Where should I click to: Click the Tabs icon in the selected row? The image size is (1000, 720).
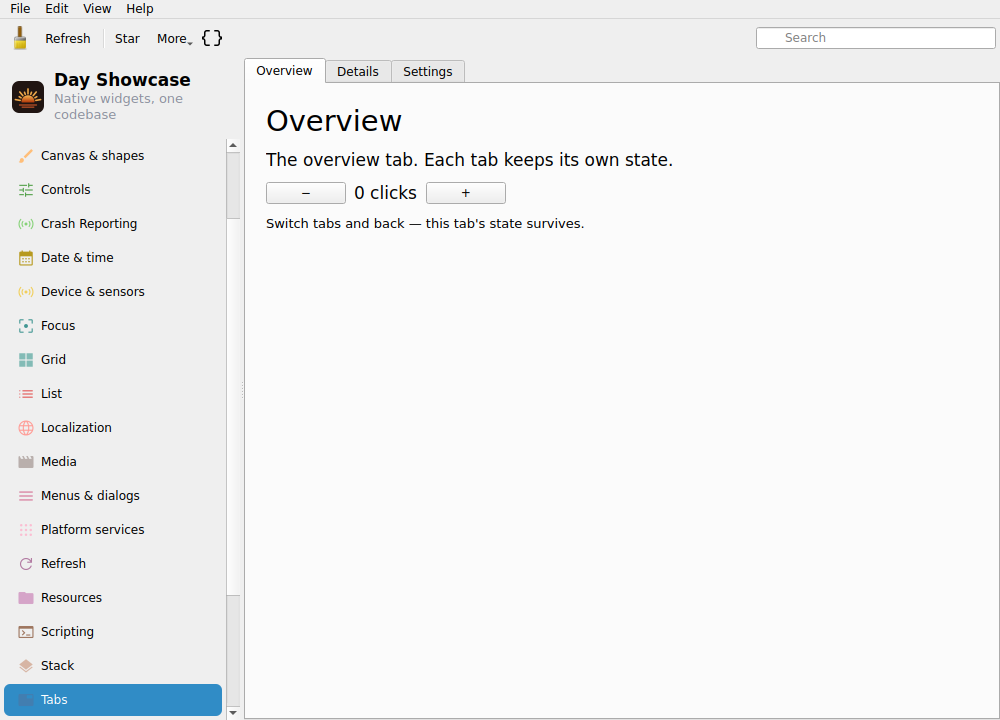tap(26, 700)
